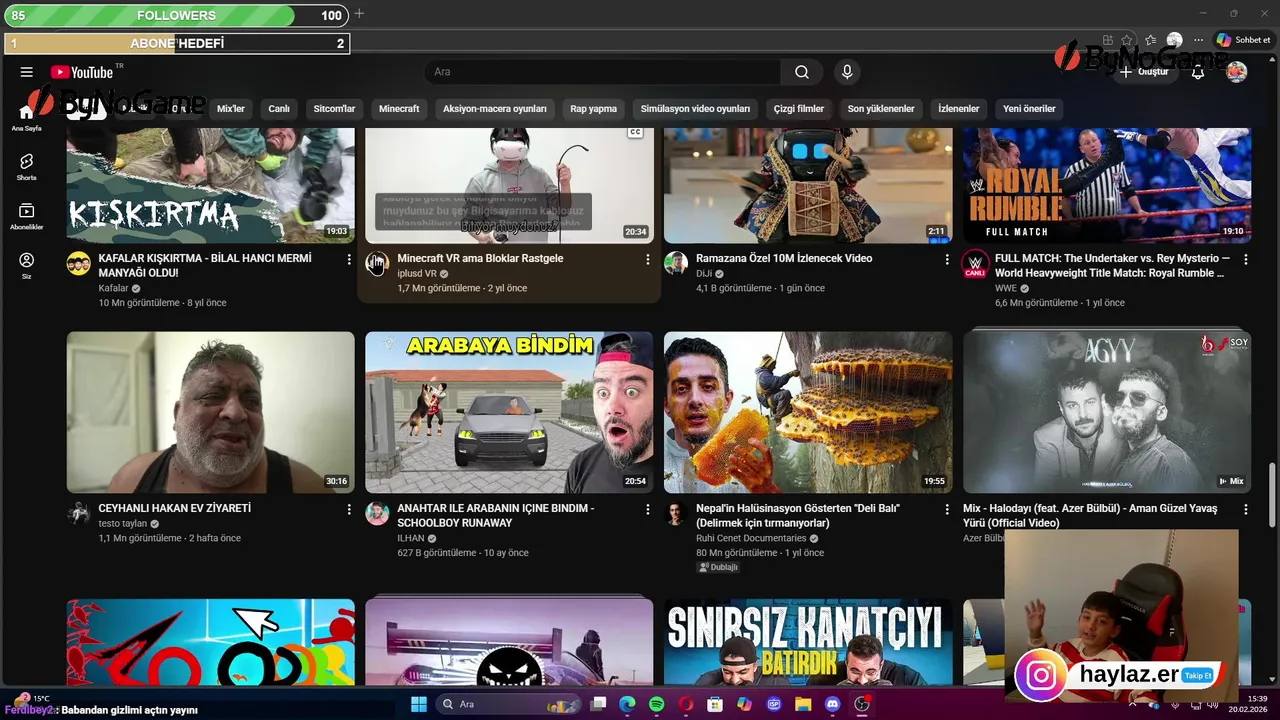
Task: Open options for Minecraft VR video
Action: pos(648,259)
